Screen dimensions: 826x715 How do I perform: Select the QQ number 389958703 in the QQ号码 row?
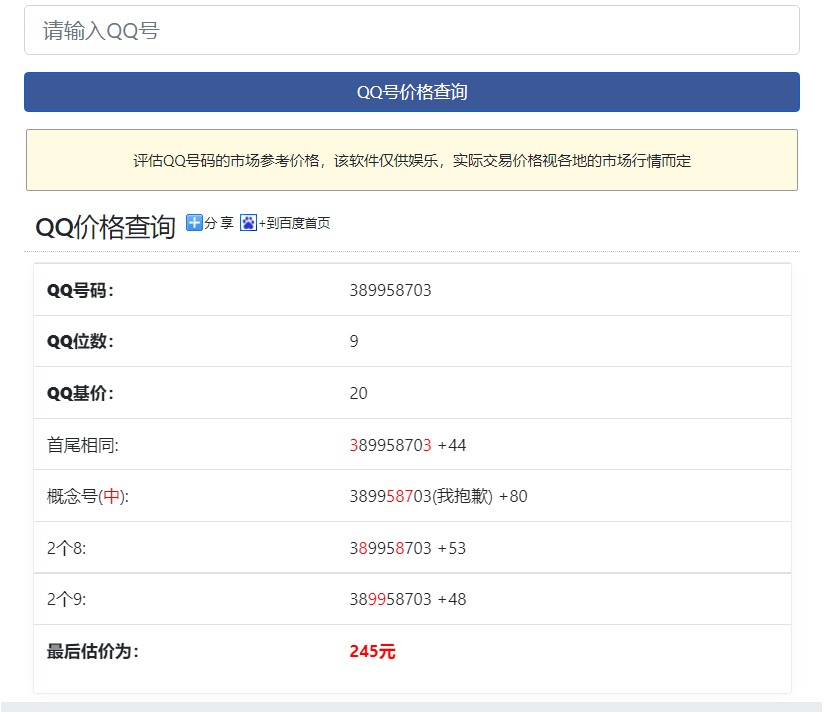coord(390,290)
